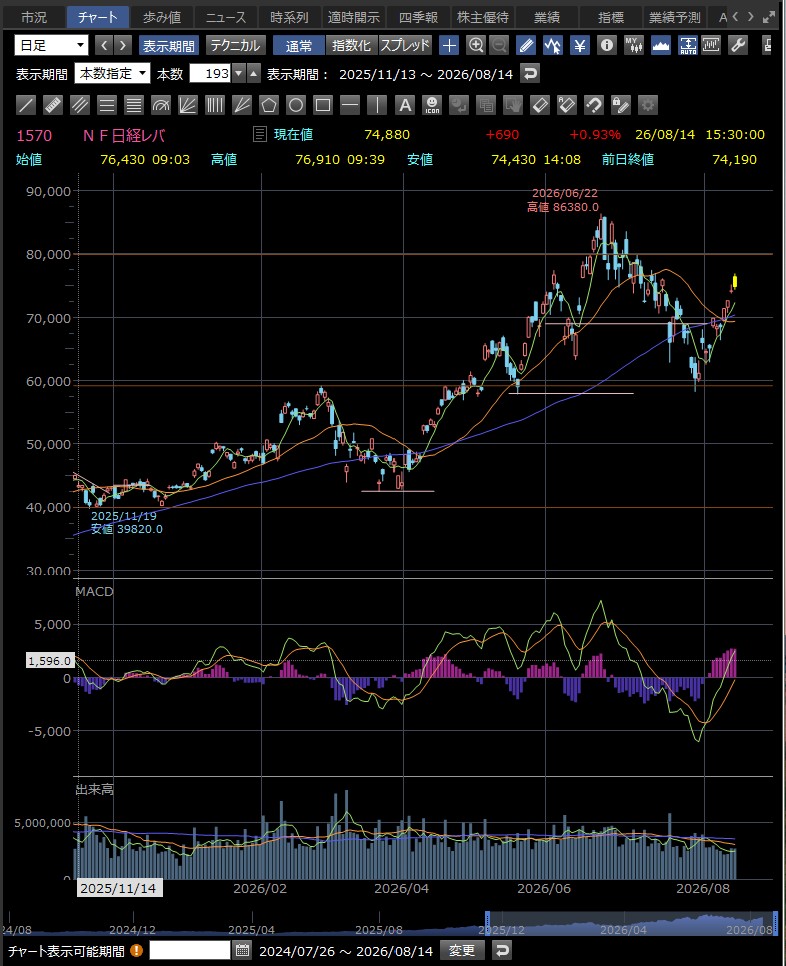The width and height of the screenshot is (786, 966).
Task: Select the Gann fan lines tool
Action: (242, 105)
